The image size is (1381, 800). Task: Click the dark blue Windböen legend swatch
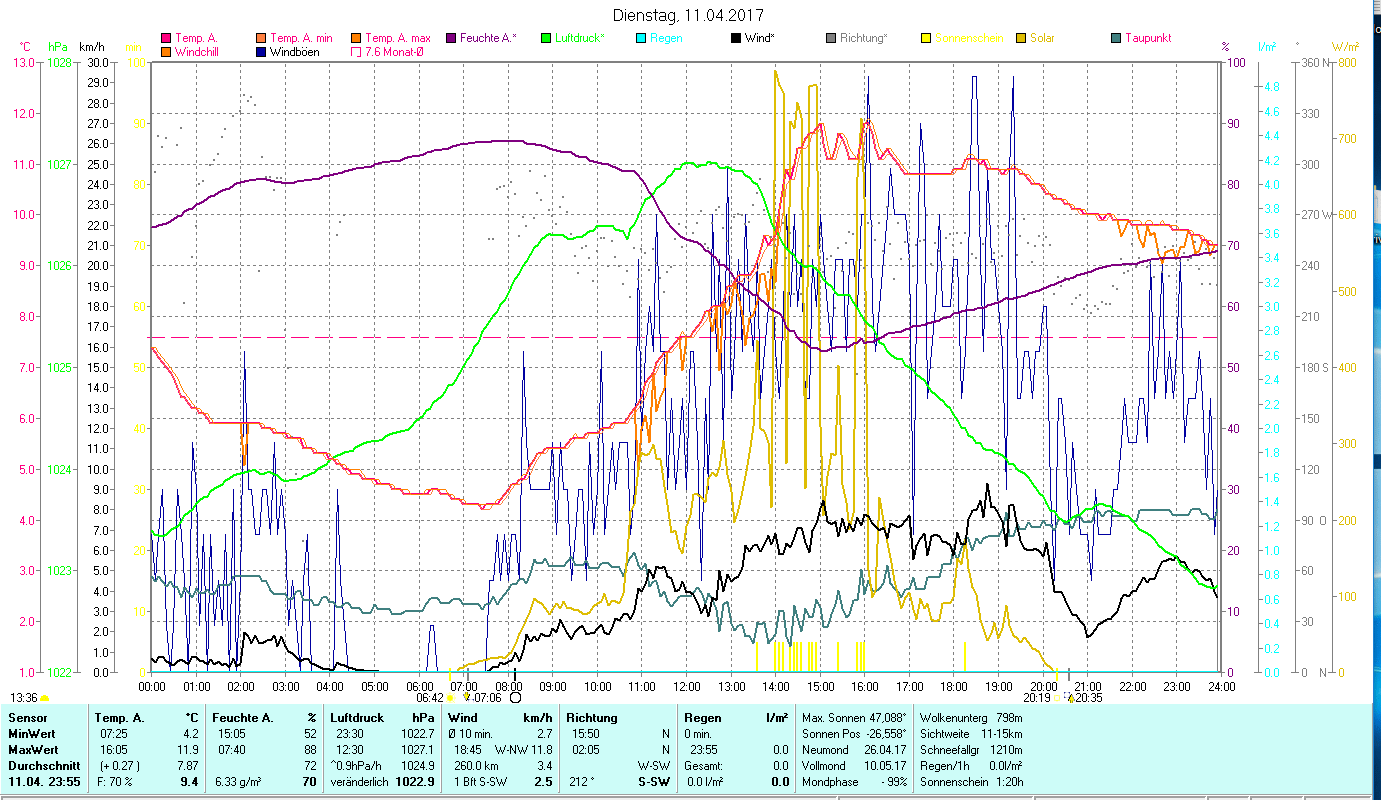[261, 52]
